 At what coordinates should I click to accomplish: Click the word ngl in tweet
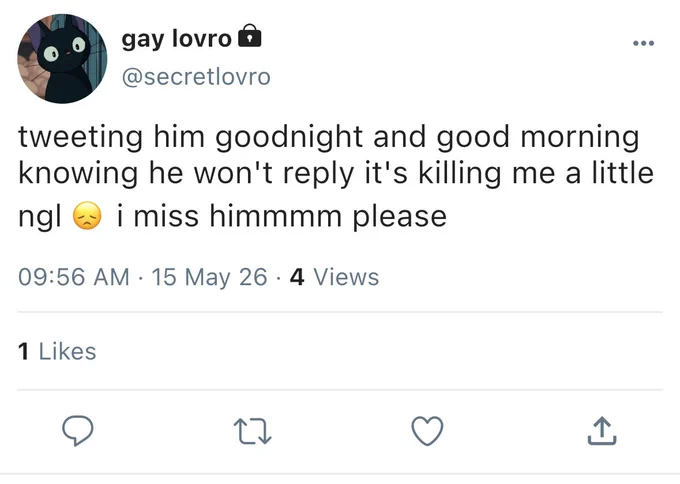tap(40, 216)
